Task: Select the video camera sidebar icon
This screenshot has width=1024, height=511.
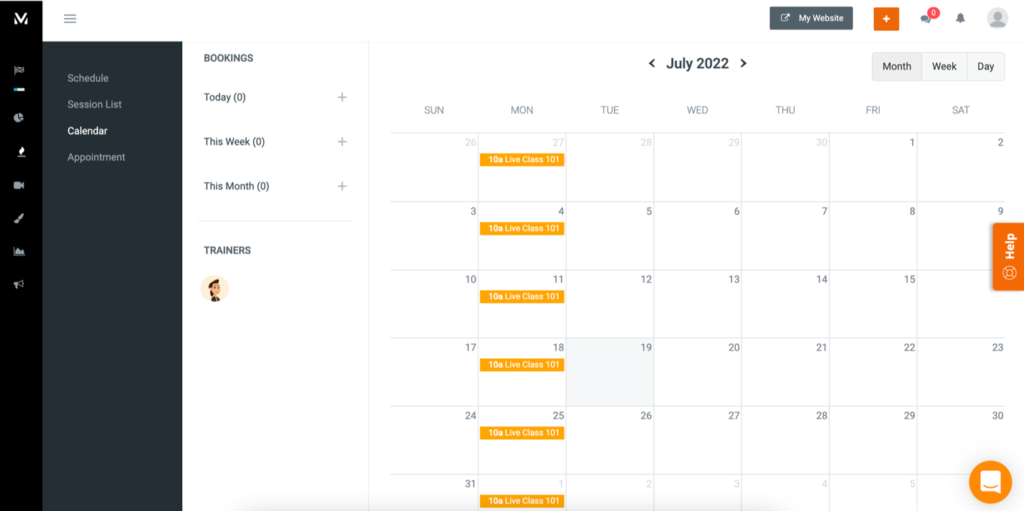Action: [19, 185]
